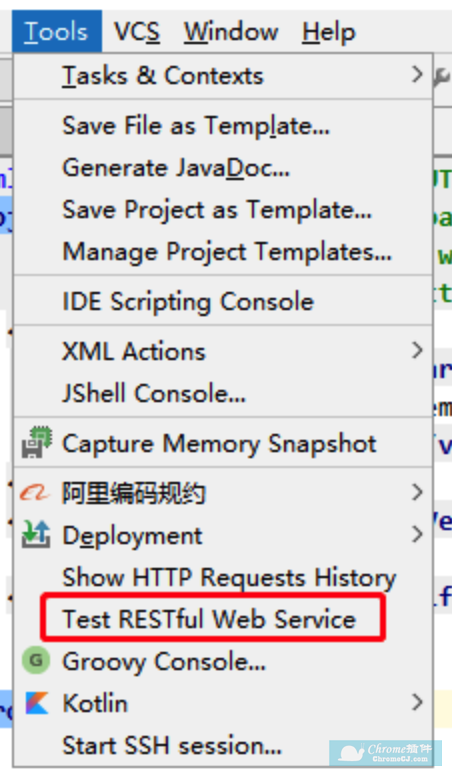452x776 pixels.
Task: Open Tasks & Contexts submenu
Action: point(223,76)
